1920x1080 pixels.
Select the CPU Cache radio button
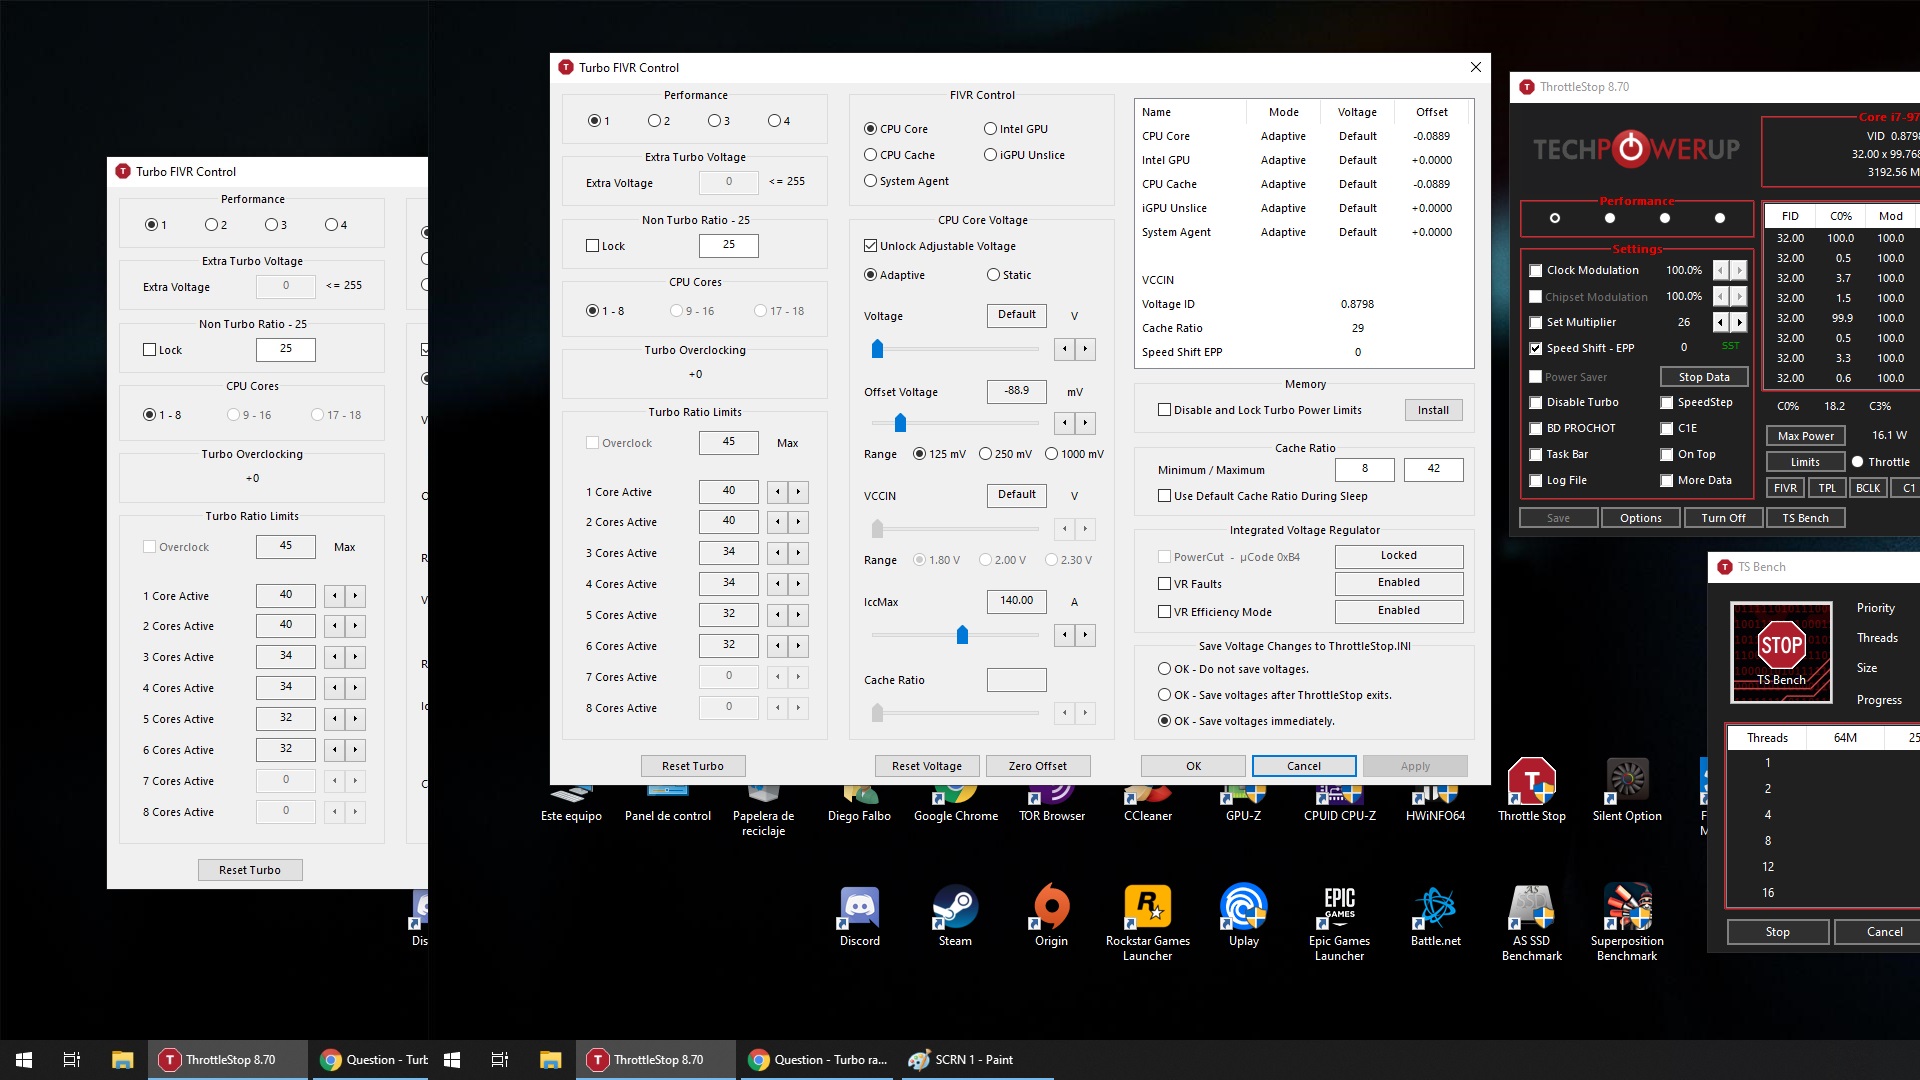871,155
